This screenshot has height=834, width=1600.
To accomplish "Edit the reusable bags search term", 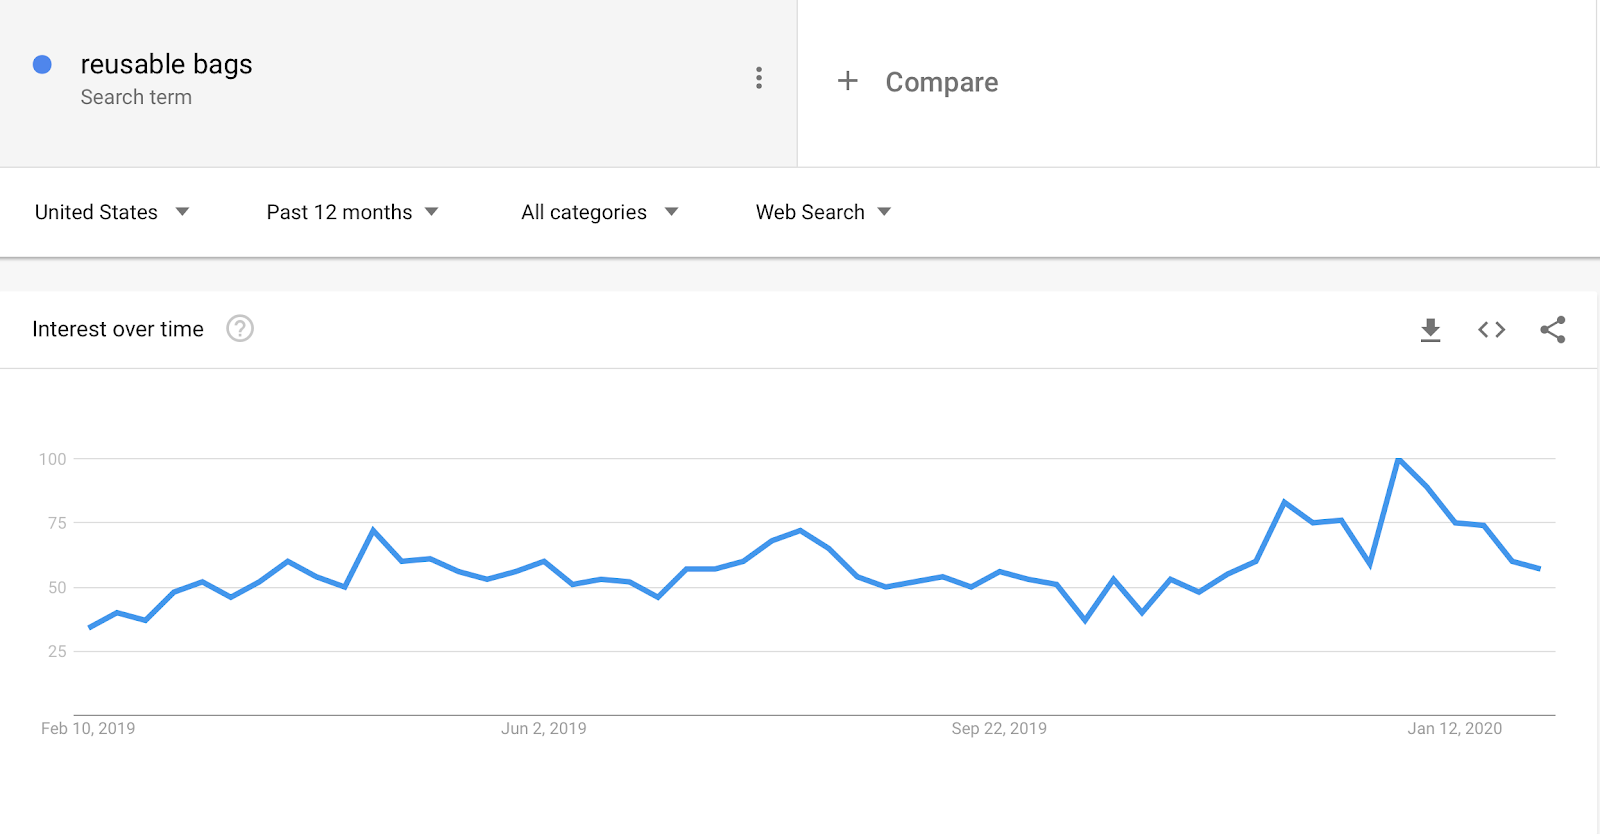I will pos(166,64).
